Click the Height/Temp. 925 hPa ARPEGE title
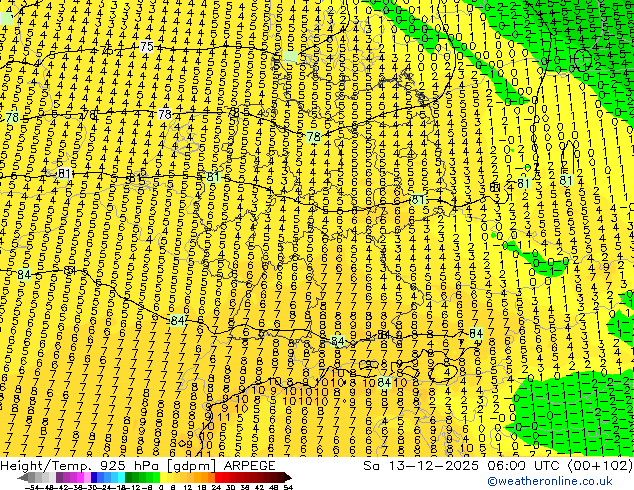Screen dimensions: 634x490 pos(138,466)
